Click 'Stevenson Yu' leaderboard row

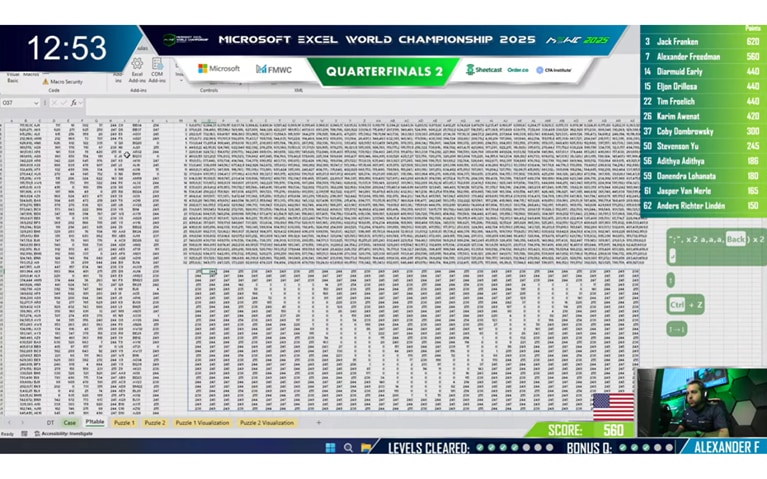pyautogui.click(x=702, y=146)
